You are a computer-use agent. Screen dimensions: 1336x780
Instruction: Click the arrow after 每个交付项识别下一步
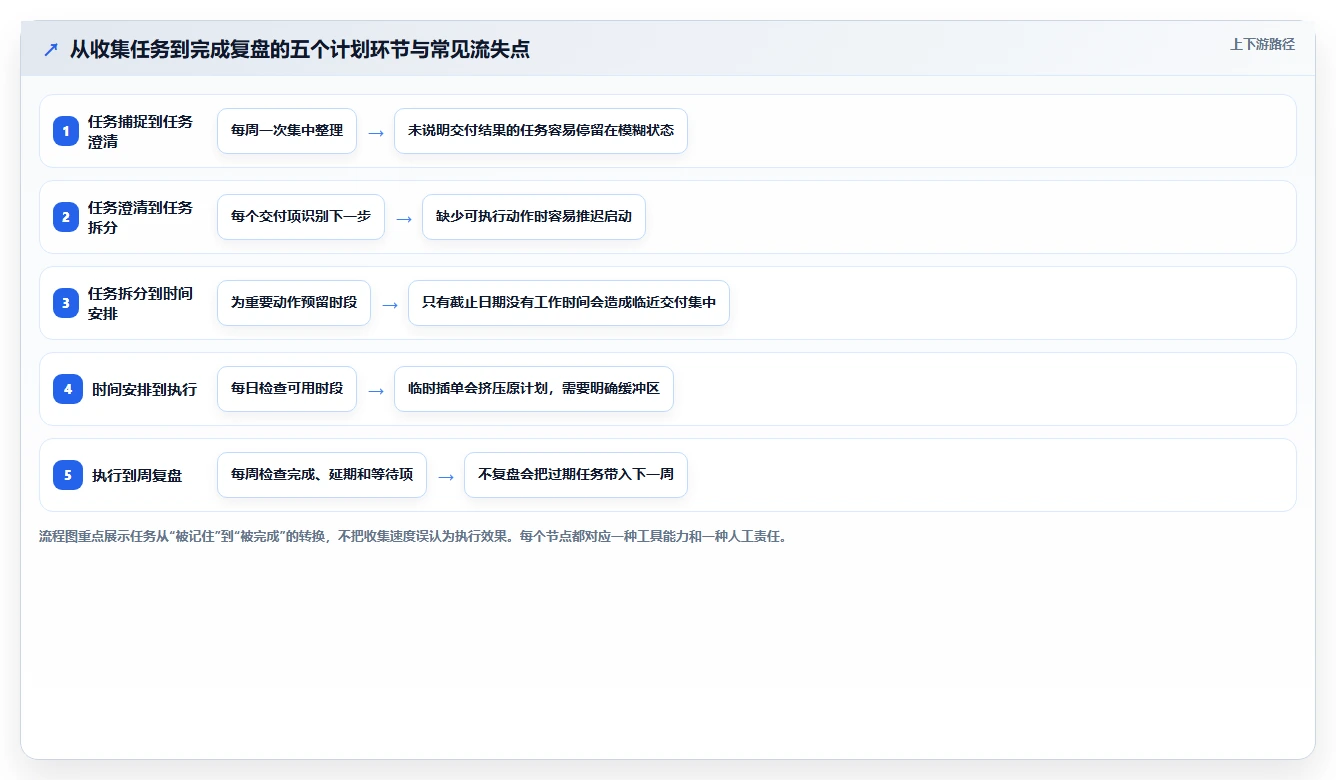404,218
